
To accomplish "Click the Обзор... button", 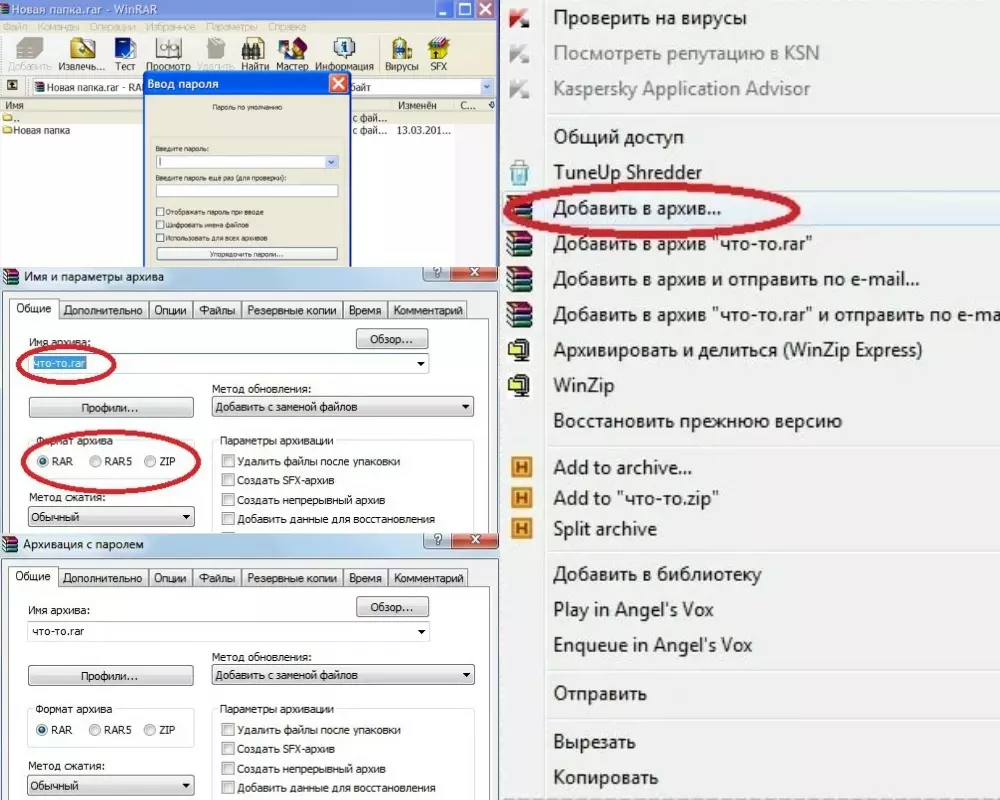I will click(392, 338).
